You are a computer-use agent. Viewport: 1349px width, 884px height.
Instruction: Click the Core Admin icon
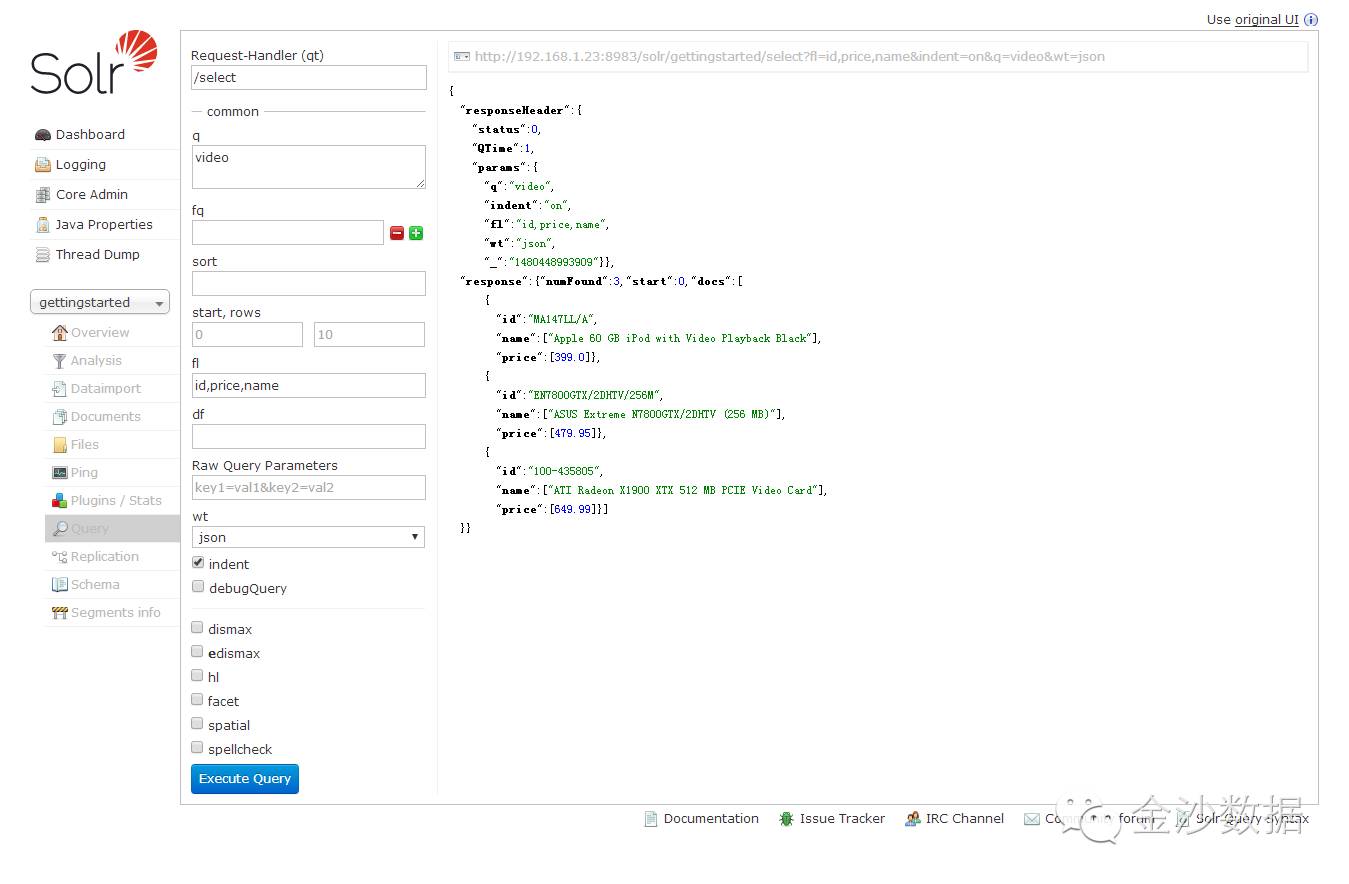(x=42, y=195)
